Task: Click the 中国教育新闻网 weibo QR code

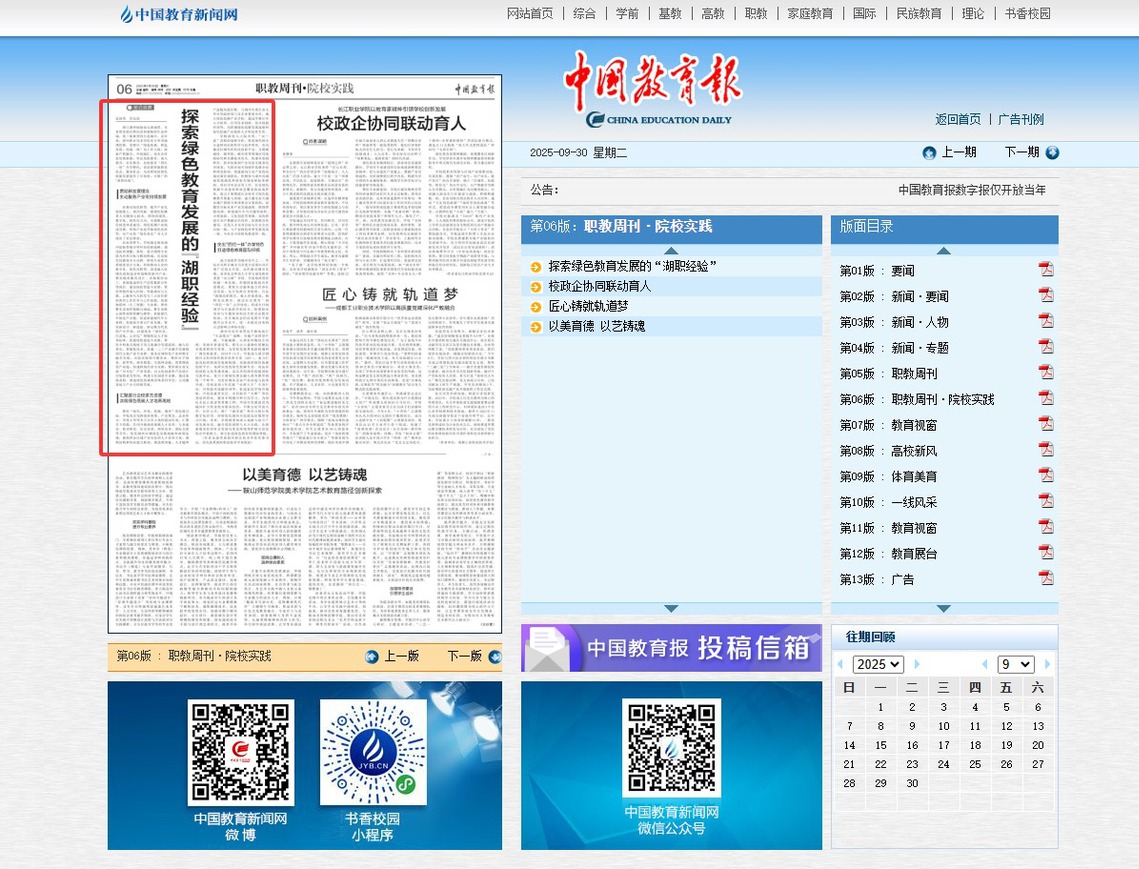Action: [241, 752]
